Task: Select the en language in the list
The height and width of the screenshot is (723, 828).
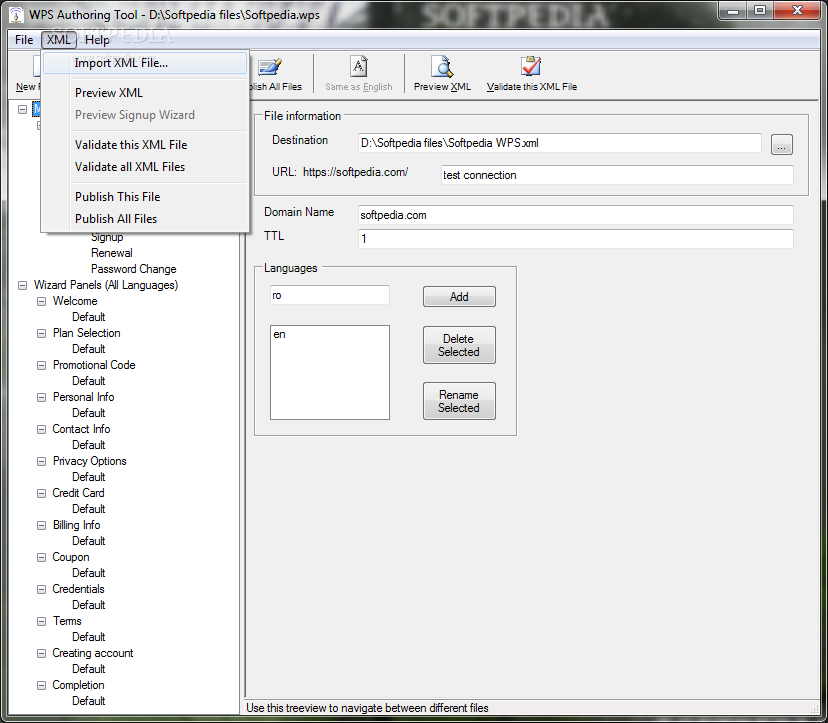Action: pos(279,334)
